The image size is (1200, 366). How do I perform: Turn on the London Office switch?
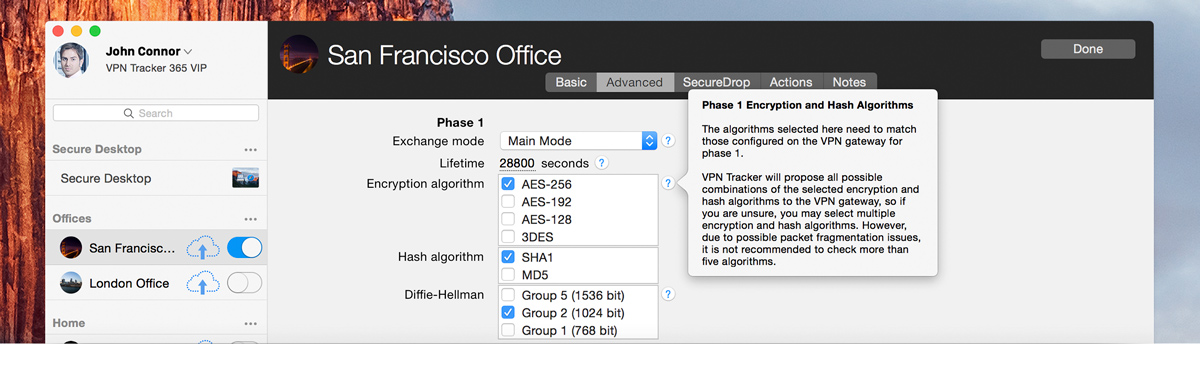point(245,283)
